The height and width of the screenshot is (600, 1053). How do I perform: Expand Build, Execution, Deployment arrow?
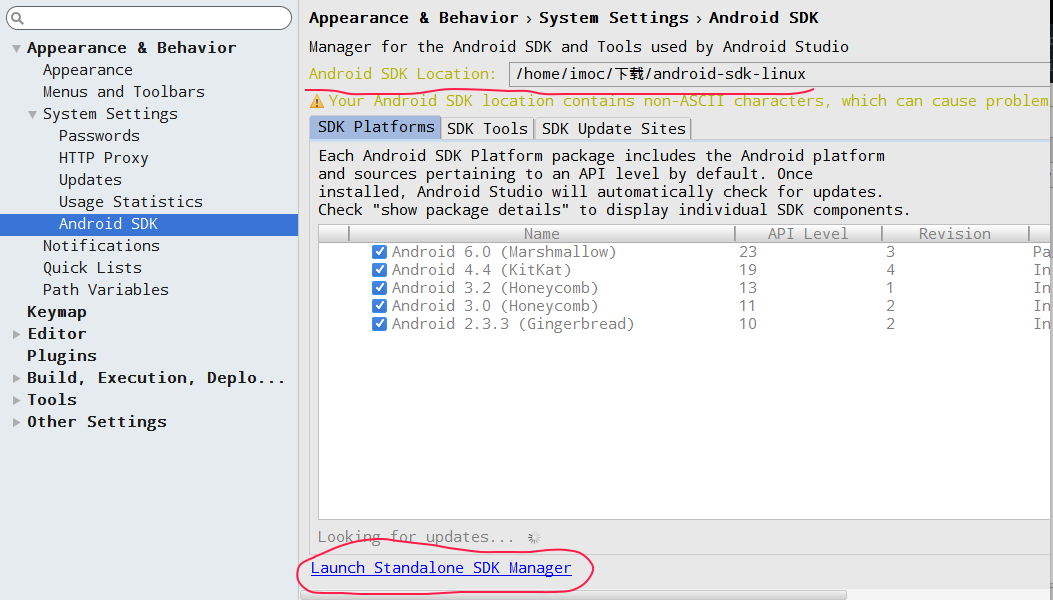(x=16, y=378)
